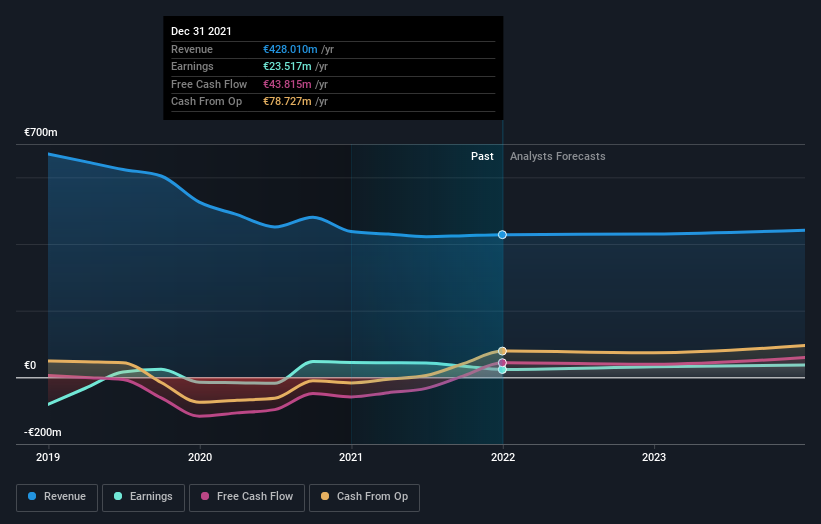Click the €78.727m cash from op value
Viewport: 821px width, 524px height.
point(287,102)
